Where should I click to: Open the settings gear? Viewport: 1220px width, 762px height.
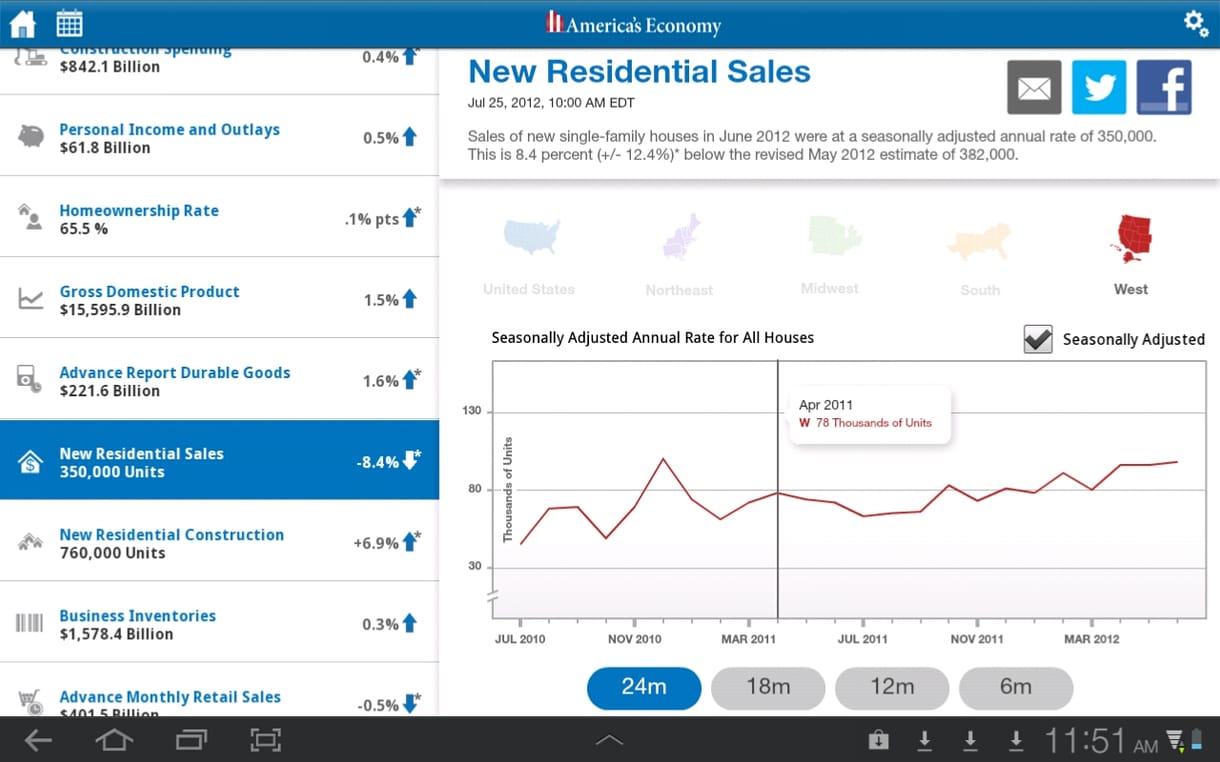[1195, 23]
